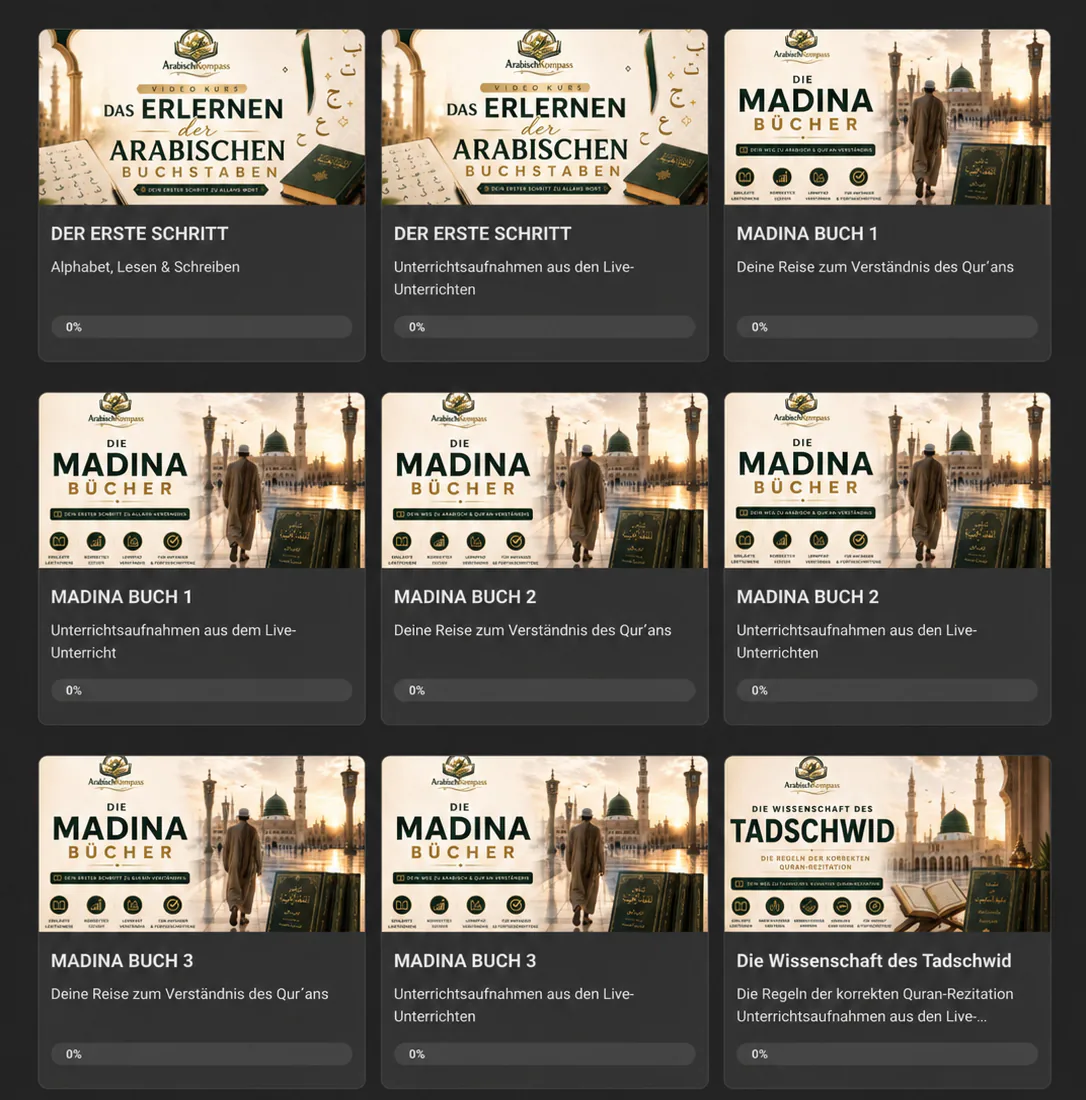Click MADINA BUCH 3 title above Deine Reise description
The image size is (1086, 1100).
tap(122, 960)
